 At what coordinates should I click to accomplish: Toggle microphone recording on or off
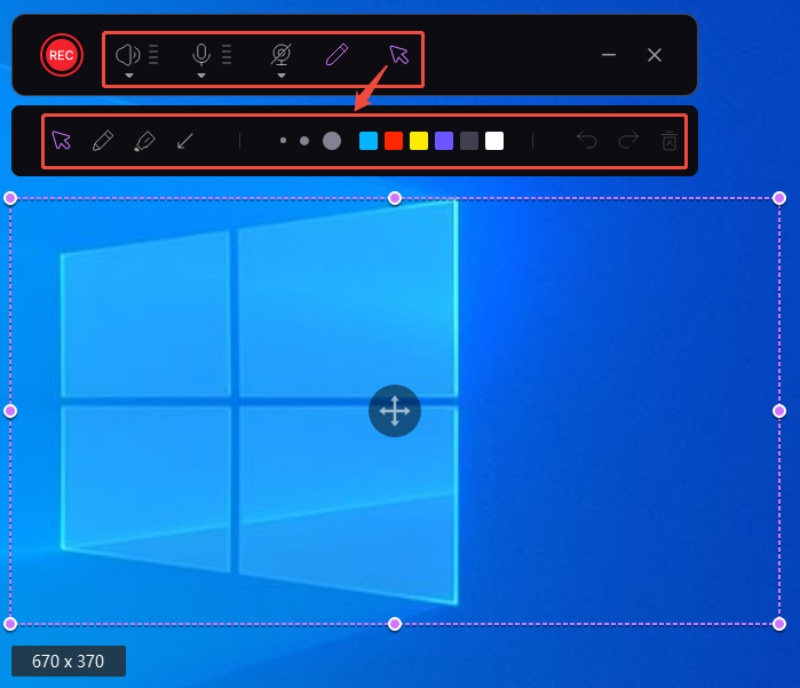[x=201, y=54]
